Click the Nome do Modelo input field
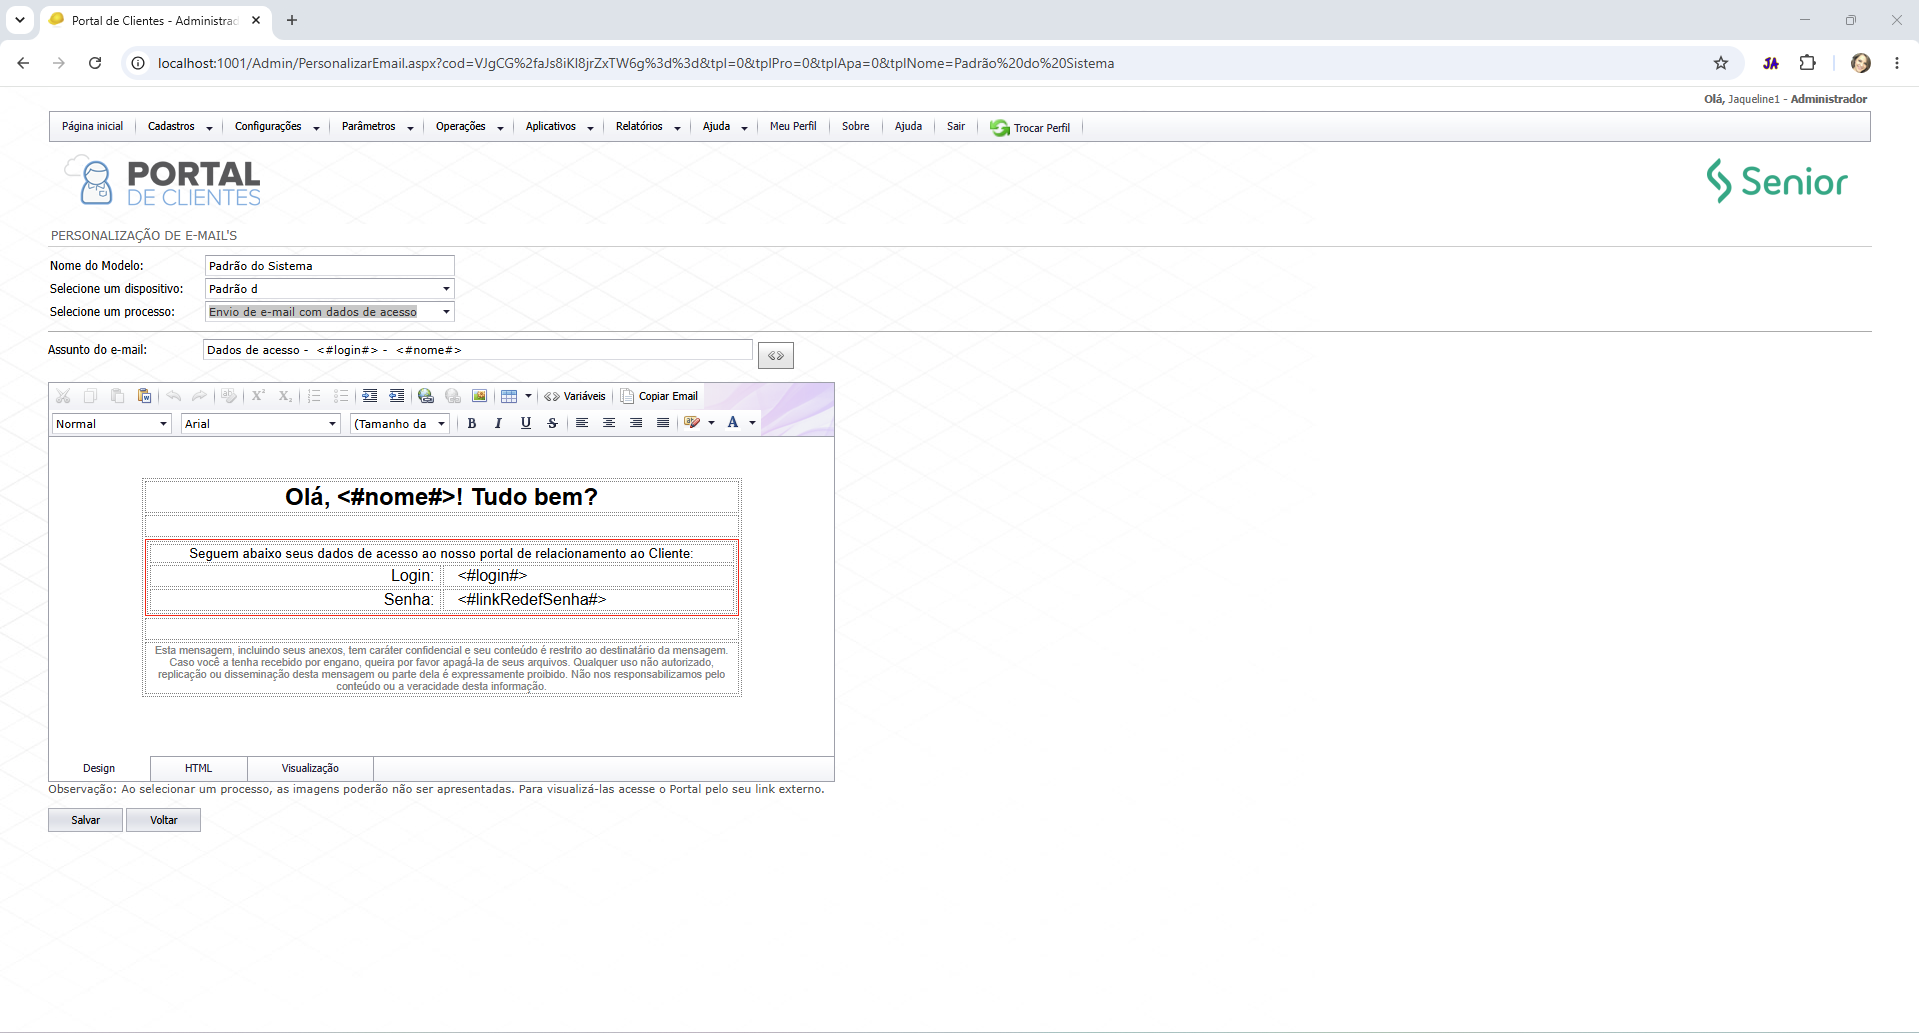The image size is (1919, 1033). (330, 266)
